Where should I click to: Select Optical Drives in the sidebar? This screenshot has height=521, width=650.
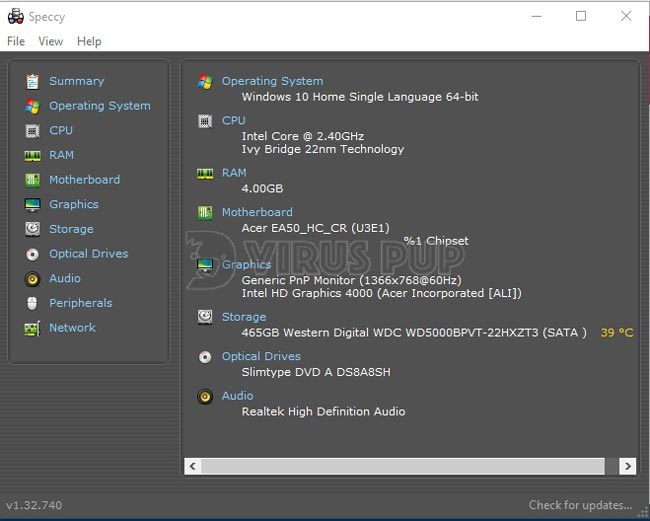click(x=89, y=253)
